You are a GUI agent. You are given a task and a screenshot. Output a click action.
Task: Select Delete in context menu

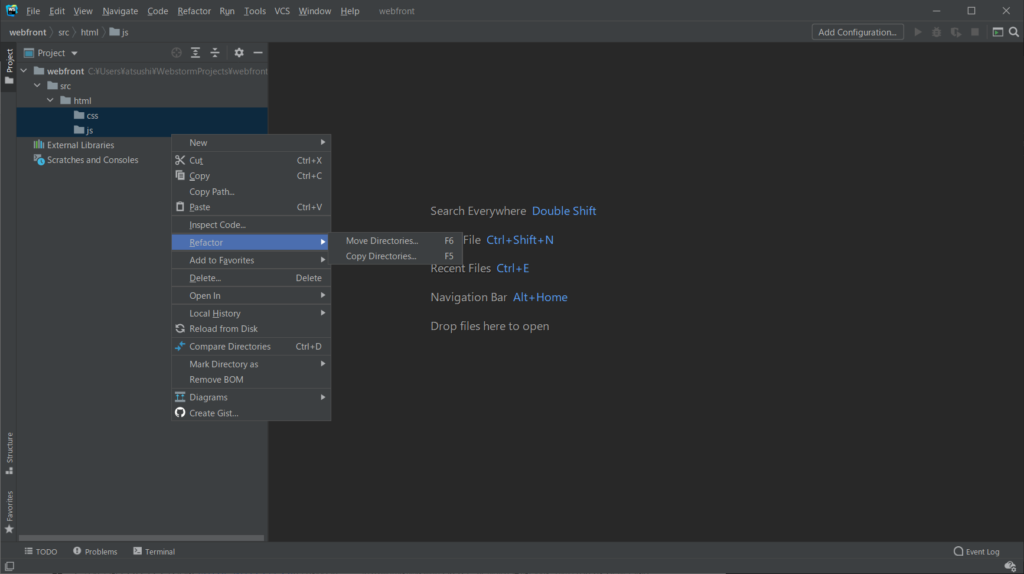pyautogui.click(x=251, y=278)
